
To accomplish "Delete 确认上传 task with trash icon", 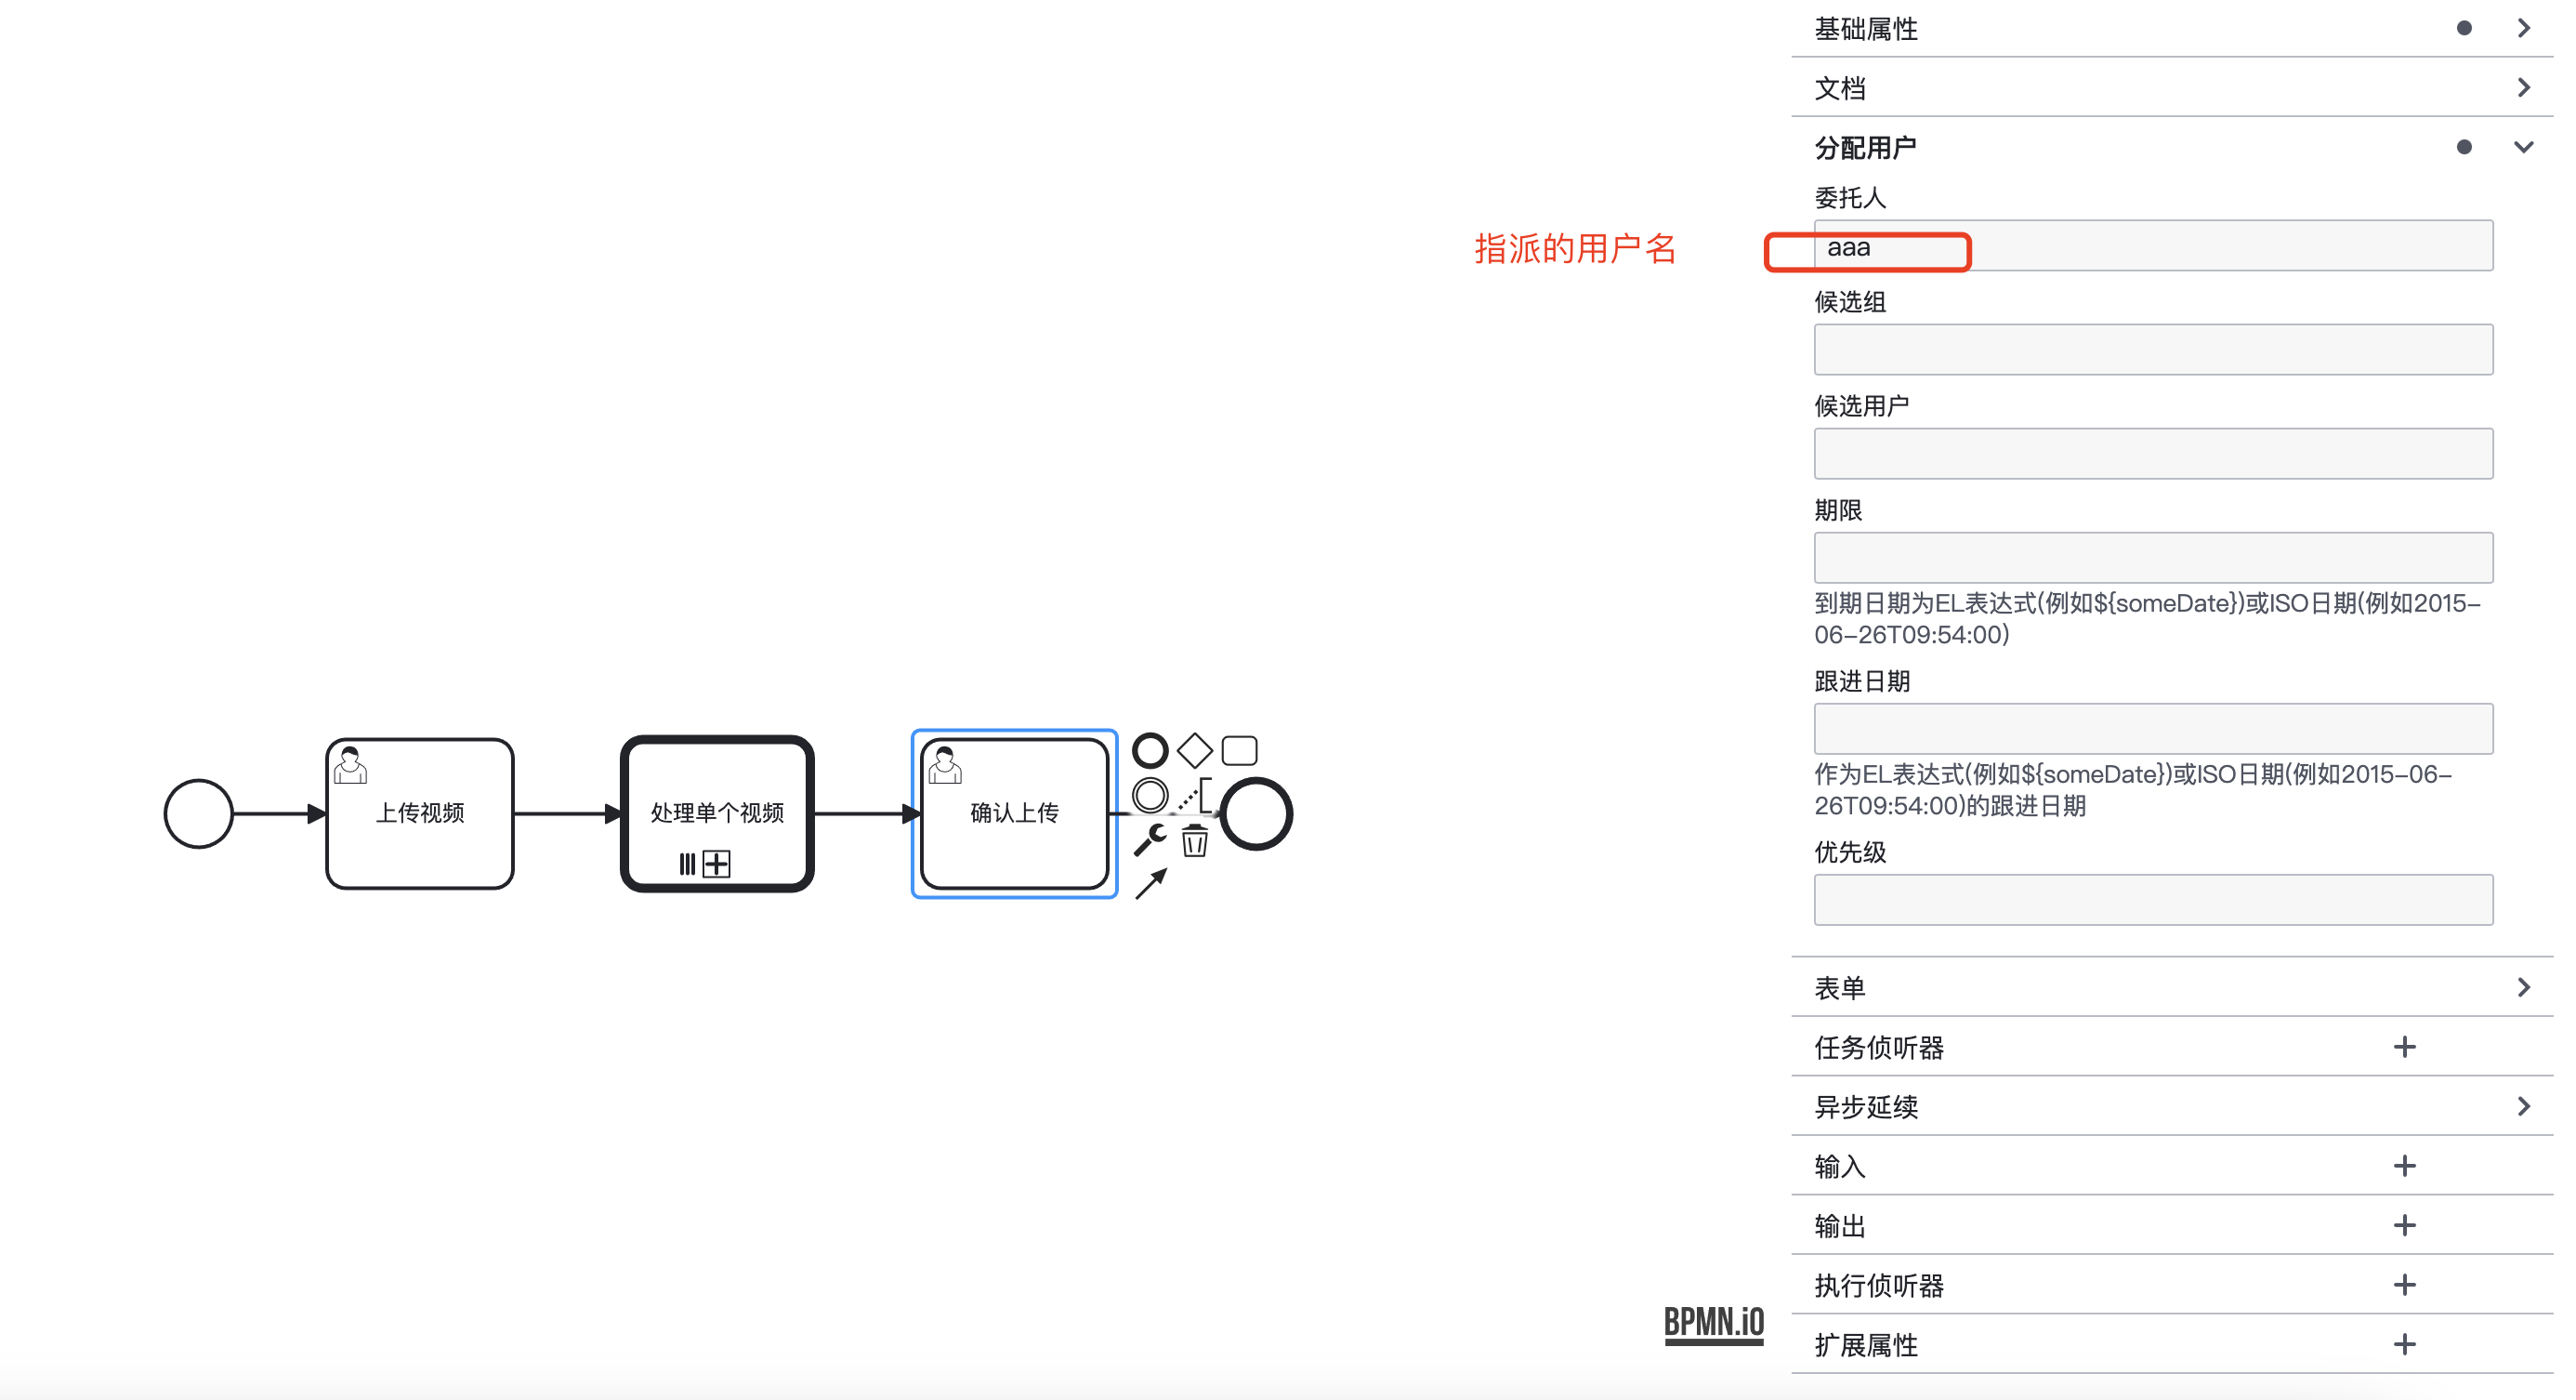I will point(1194,840).
